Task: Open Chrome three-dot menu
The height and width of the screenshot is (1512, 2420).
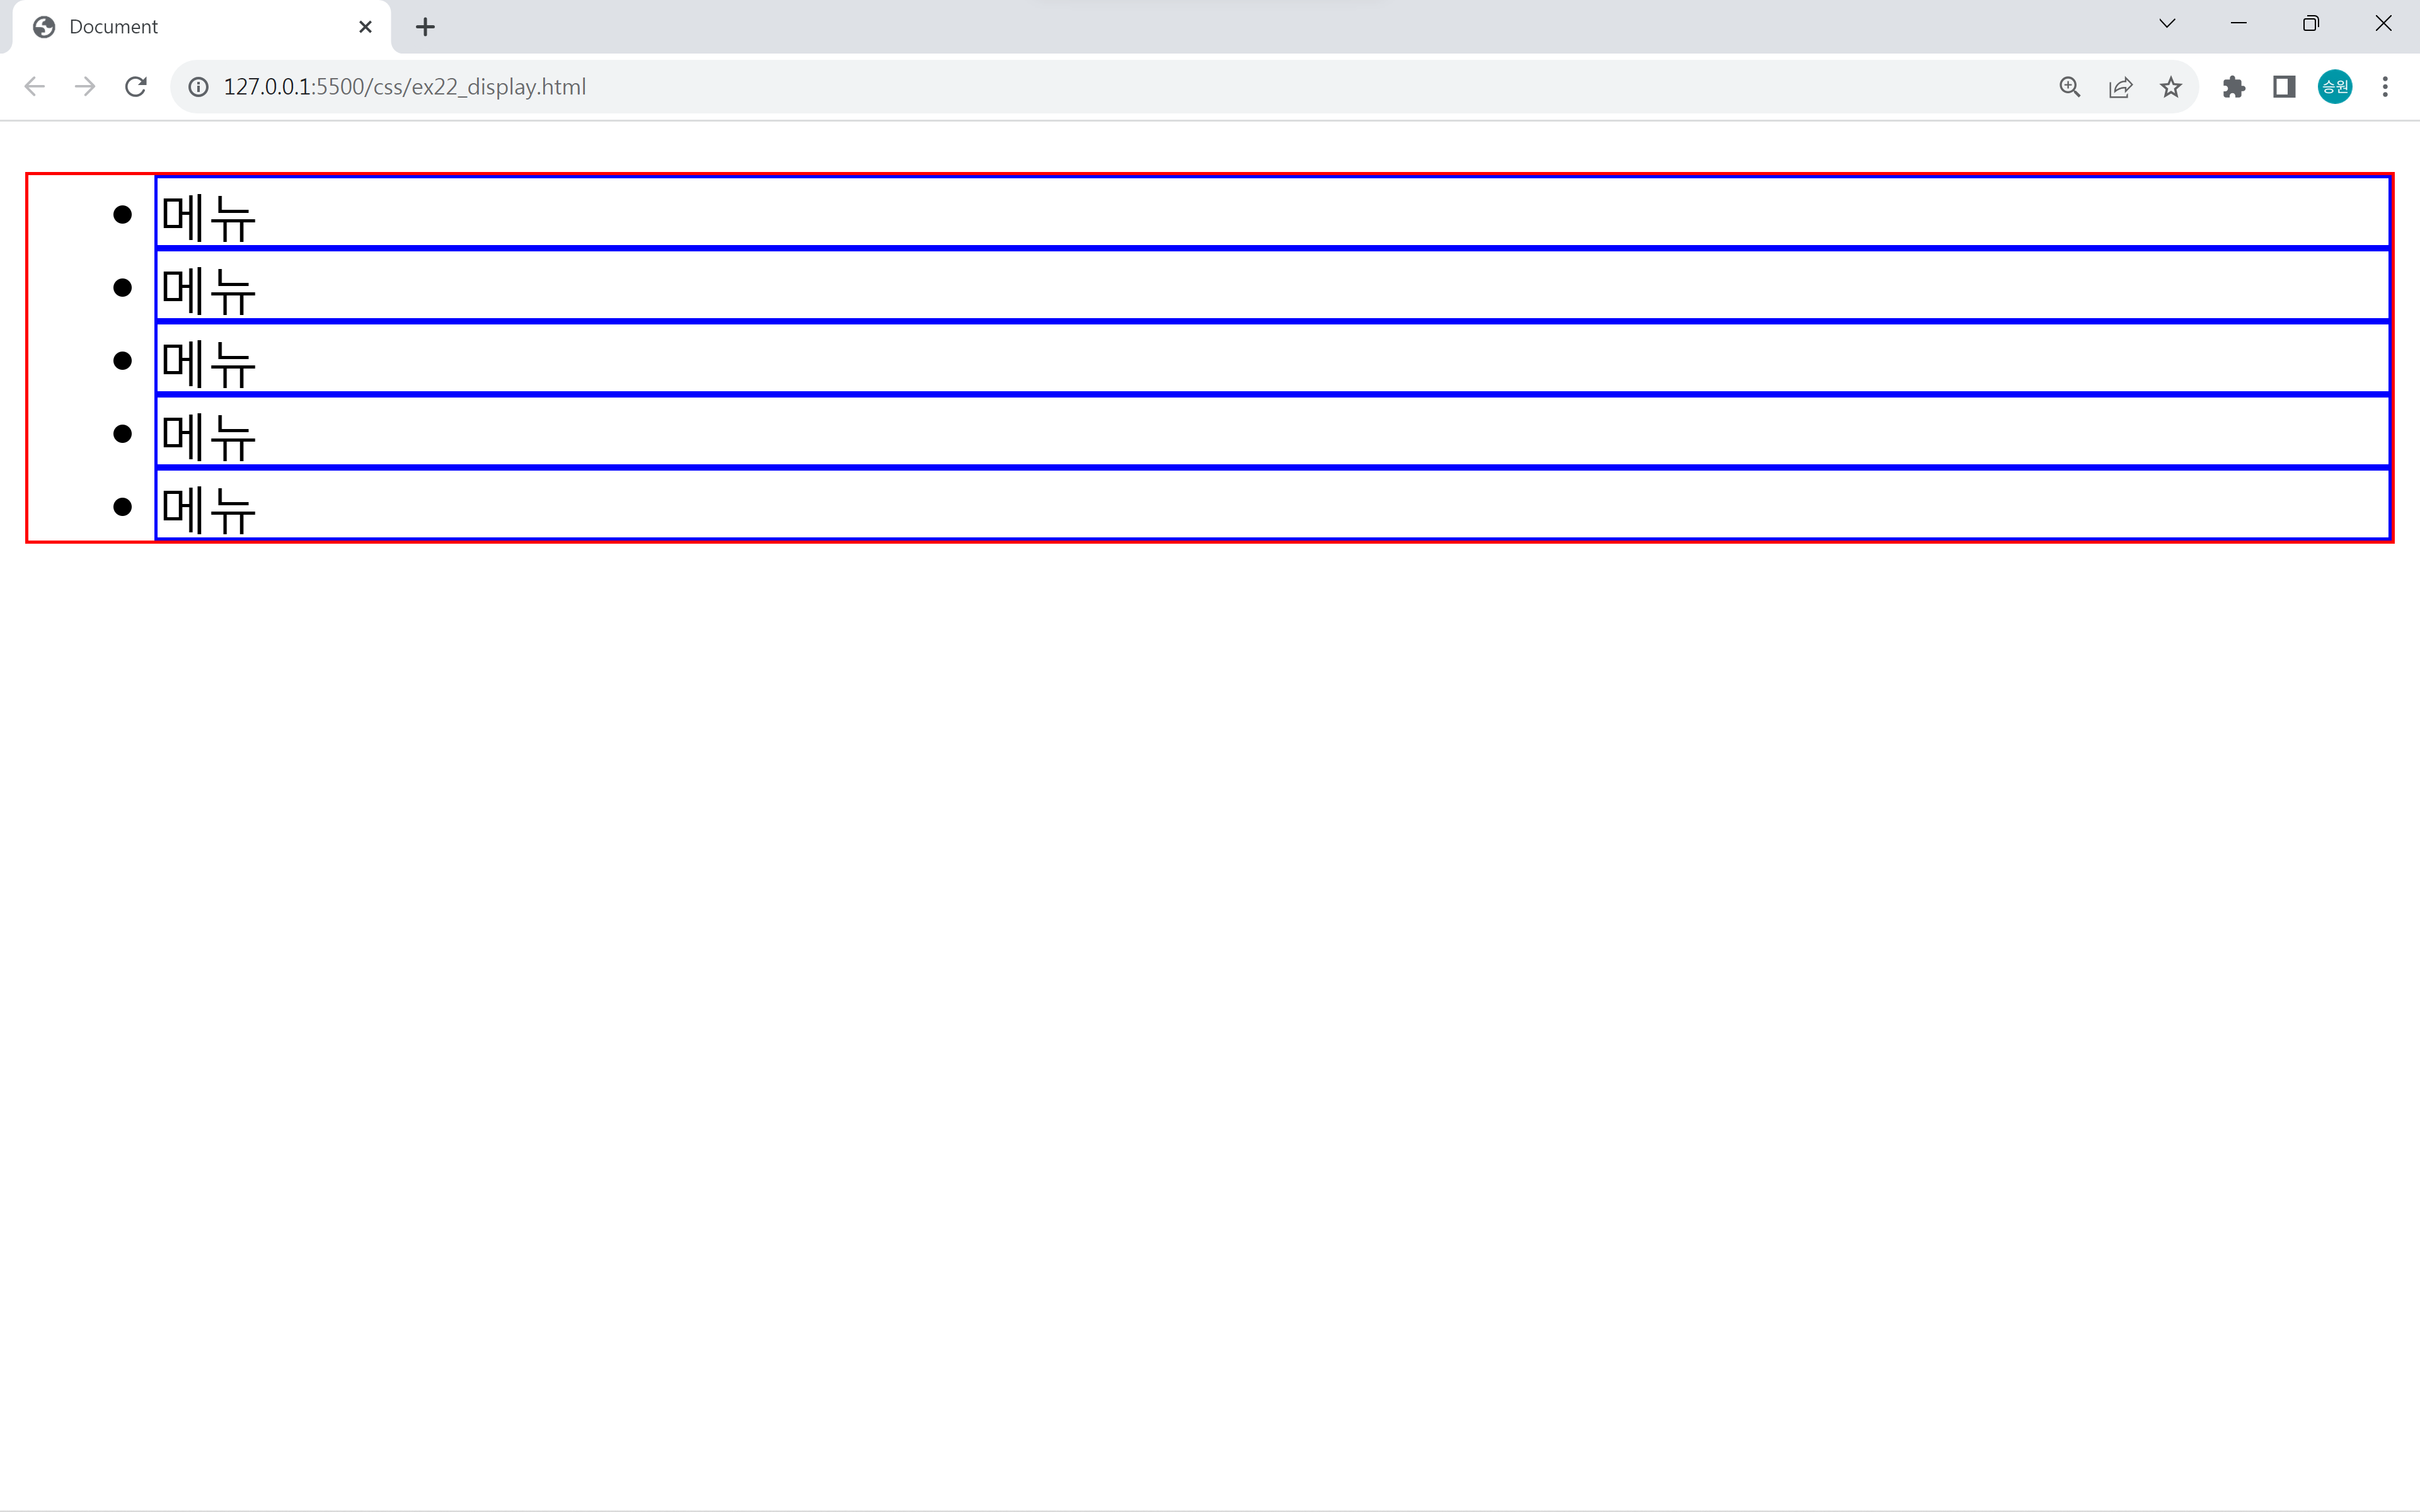Action: point(2385,87)
